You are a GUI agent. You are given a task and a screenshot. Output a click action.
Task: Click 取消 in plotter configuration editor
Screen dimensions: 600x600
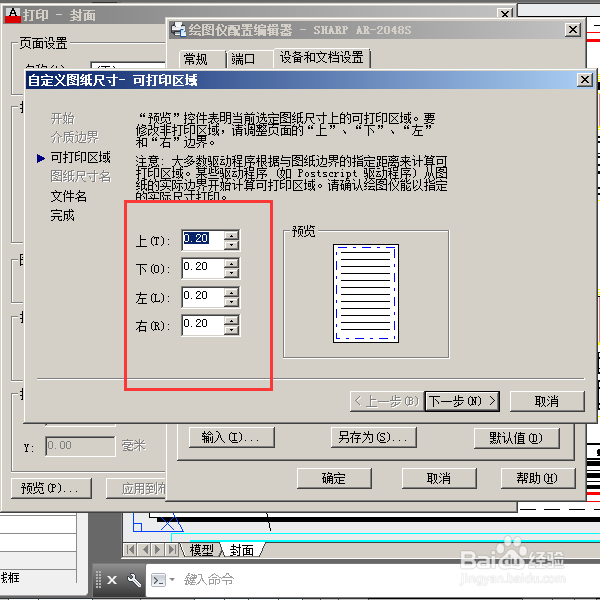point(439,478)
